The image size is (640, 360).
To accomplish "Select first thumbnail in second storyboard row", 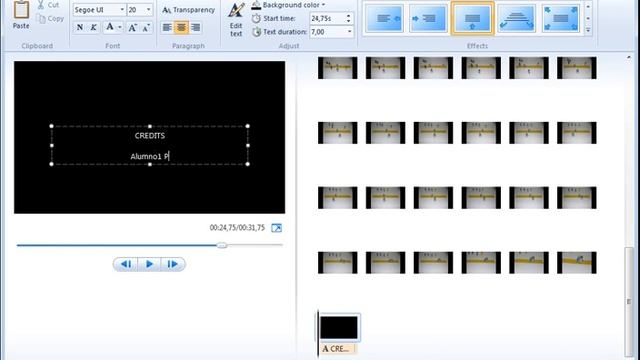I will pyautogui.click(x=338, y=133).
